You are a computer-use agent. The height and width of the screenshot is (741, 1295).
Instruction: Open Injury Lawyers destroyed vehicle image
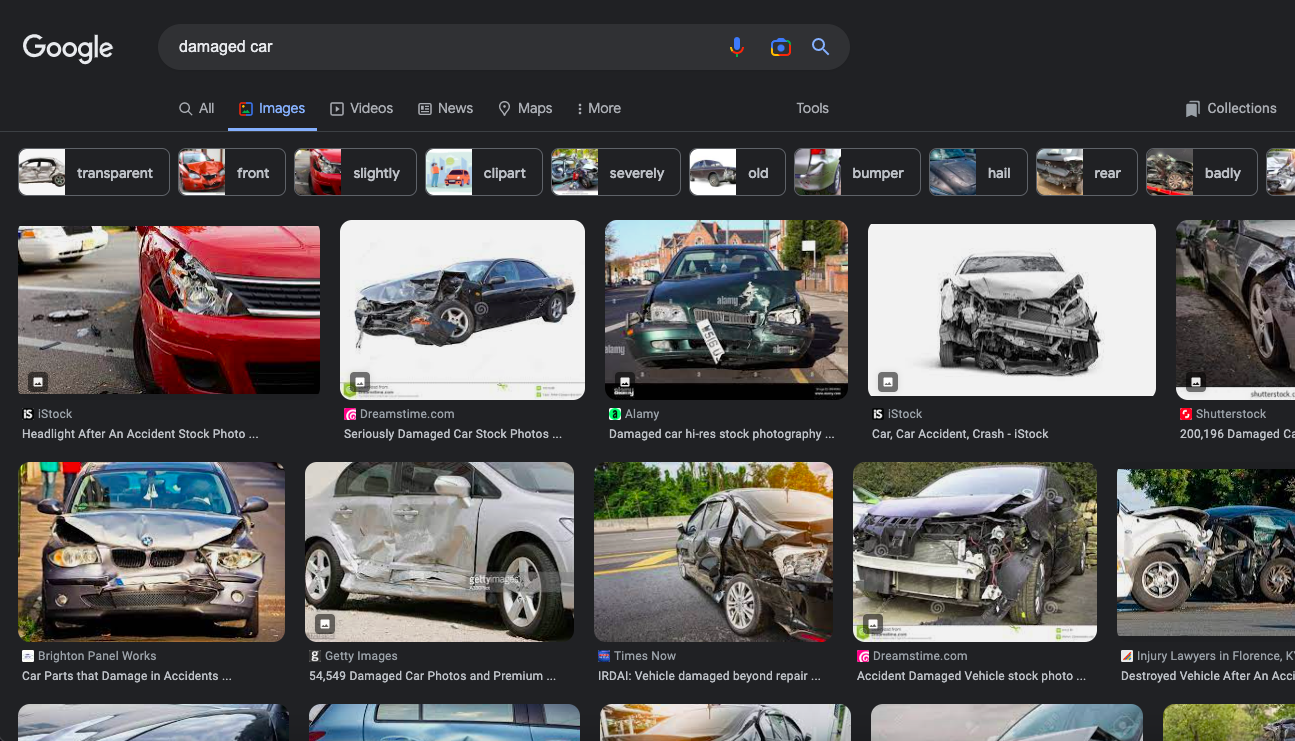tap(1206, 552)
